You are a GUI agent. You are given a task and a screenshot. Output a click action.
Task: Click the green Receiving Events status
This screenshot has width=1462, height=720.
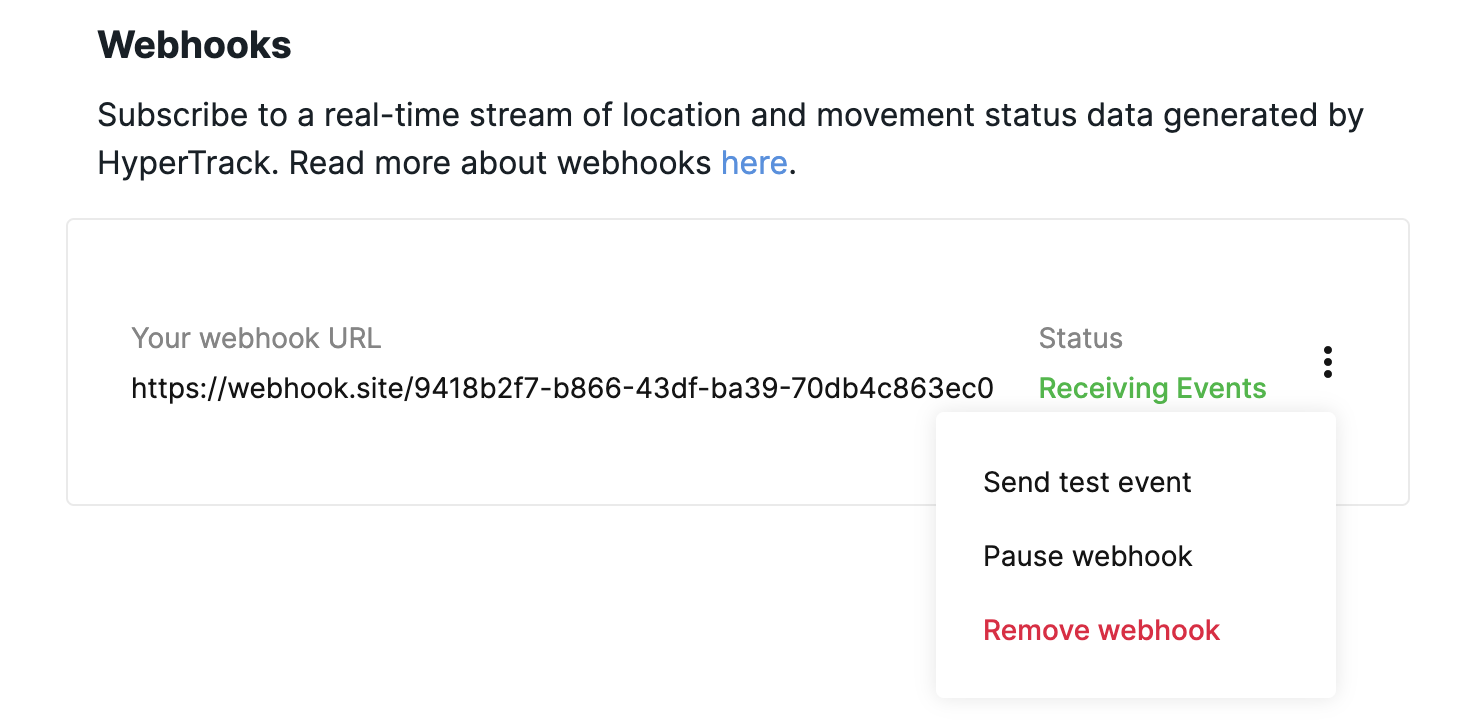coord(1152,388)
